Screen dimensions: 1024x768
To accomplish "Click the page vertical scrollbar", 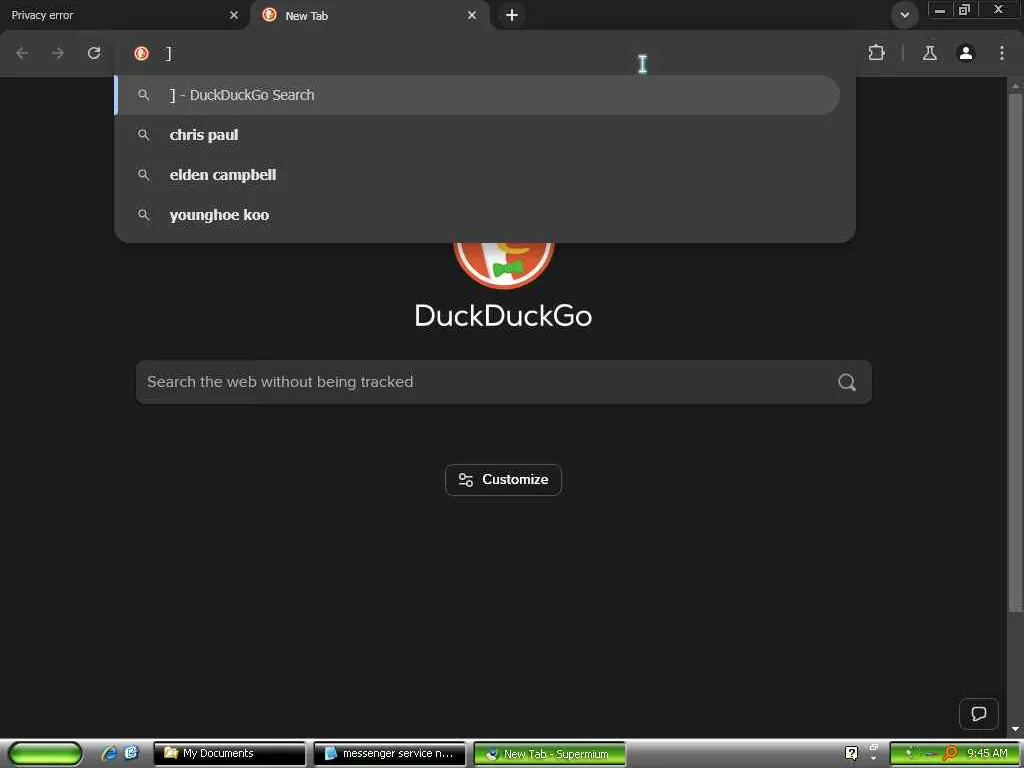I will 1015,353.
